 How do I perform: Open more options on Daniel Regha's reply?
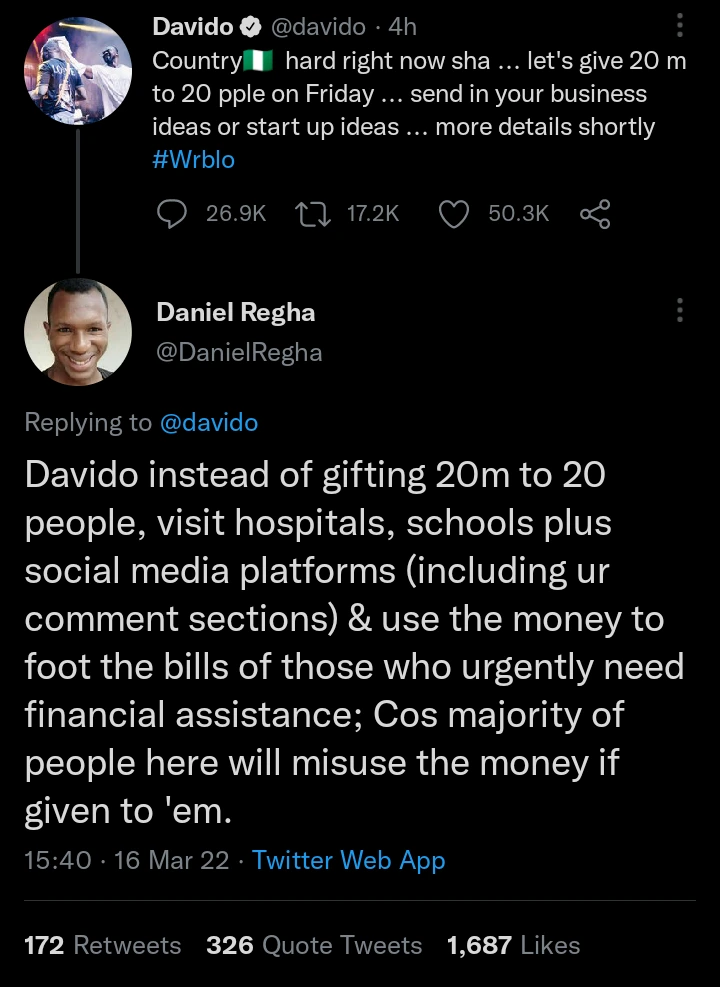coord(680,310)
